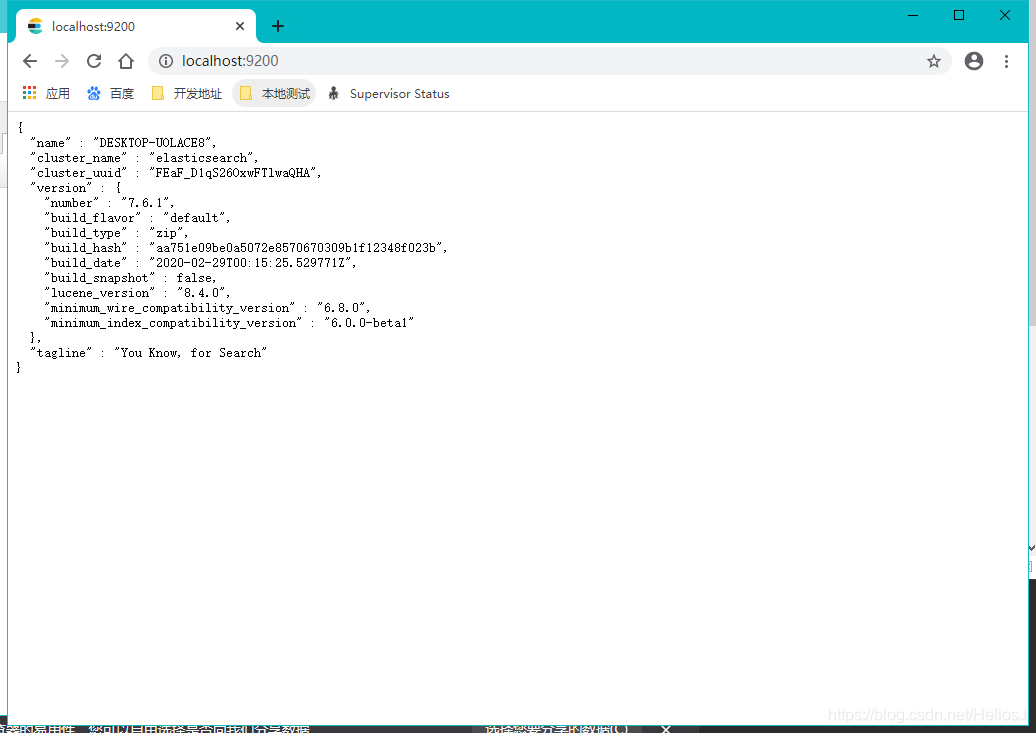Click the build_hash value starting "aa751e09"
Image resolution: width=1036 pixels, height=733 pixels.
(295, 248)
